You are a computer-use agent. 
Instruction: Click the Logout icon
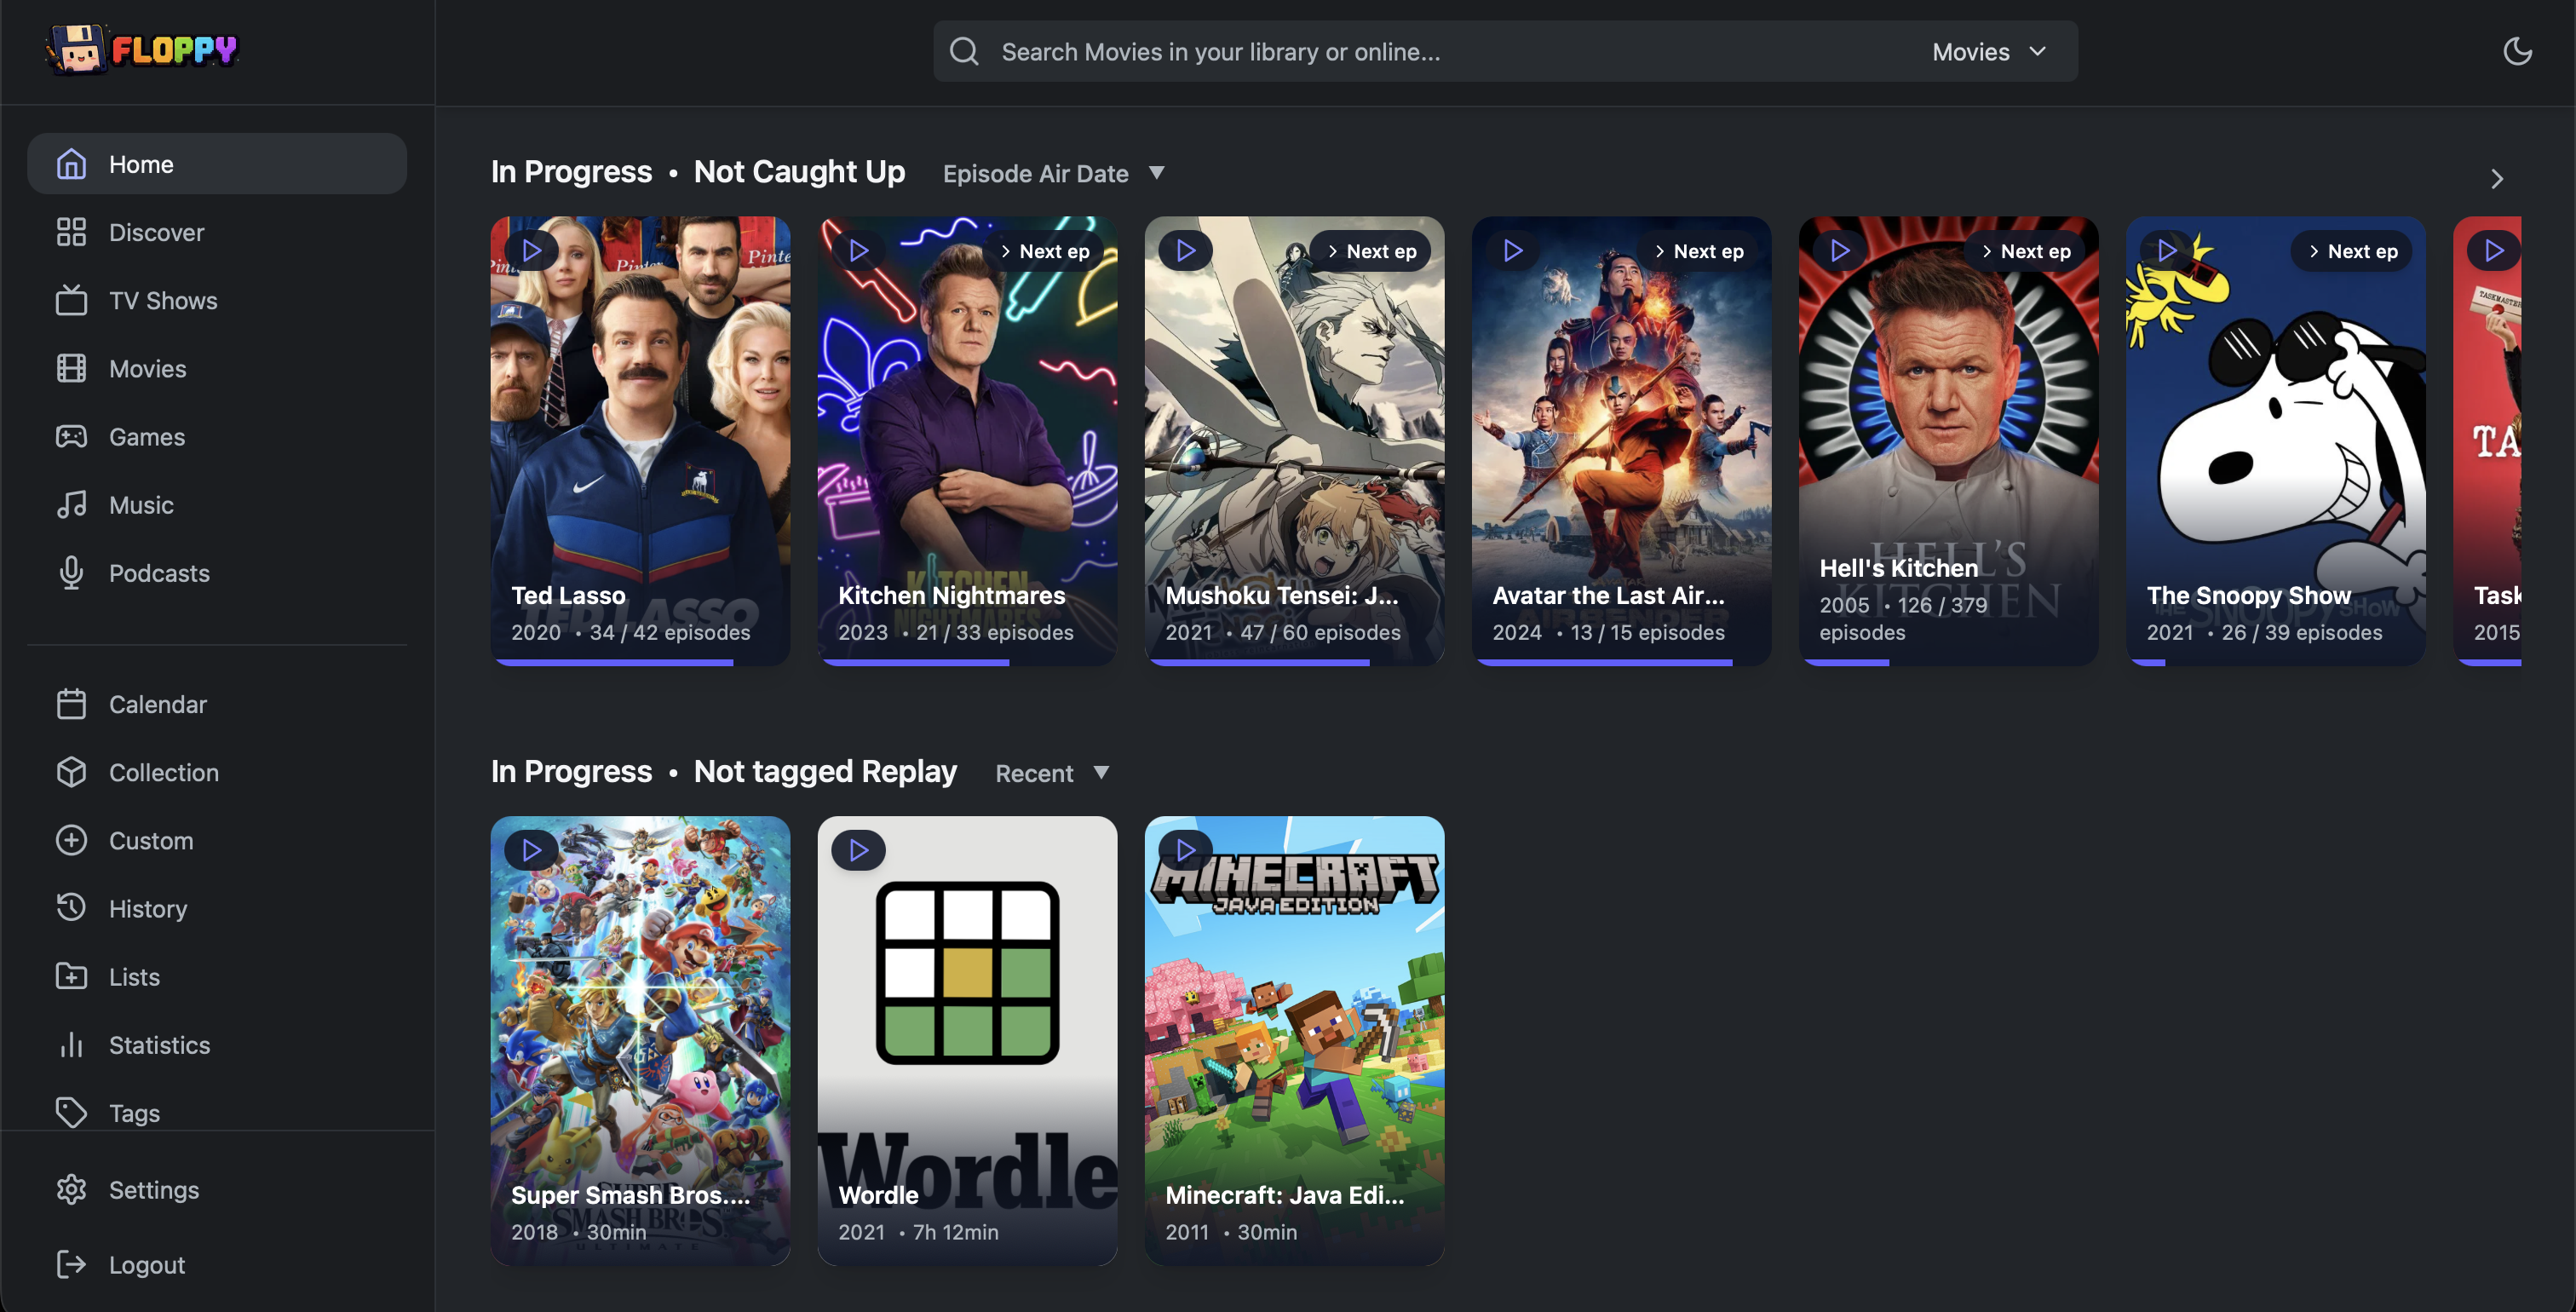tap(71, 1264)
